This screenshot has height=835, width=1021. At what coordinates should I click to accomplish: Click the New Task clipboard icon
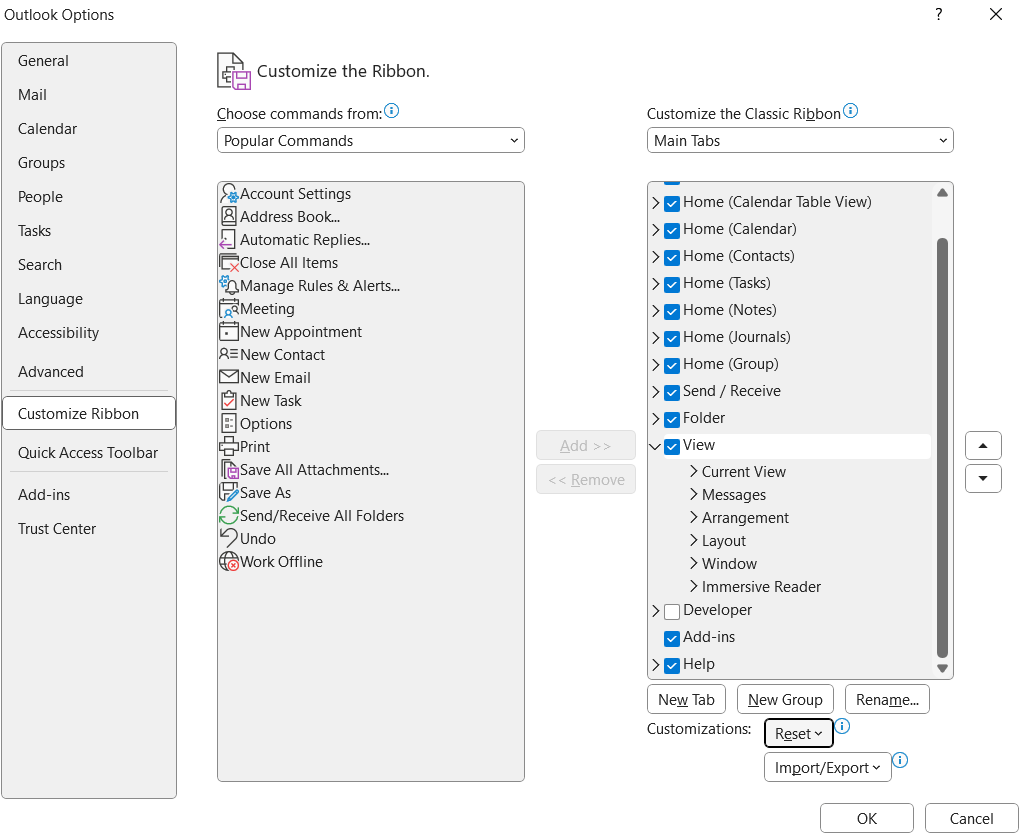point(229,401)
